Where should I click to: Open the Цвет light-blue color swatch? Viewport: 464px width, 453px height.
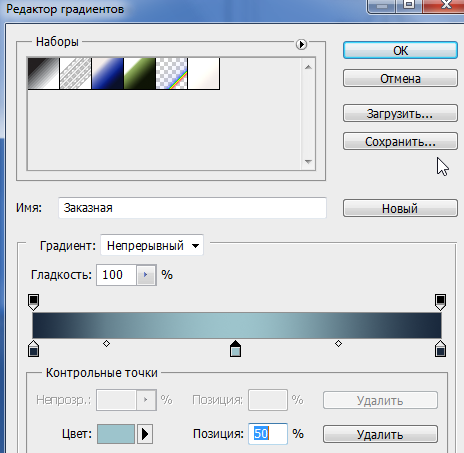coord(116,434)
